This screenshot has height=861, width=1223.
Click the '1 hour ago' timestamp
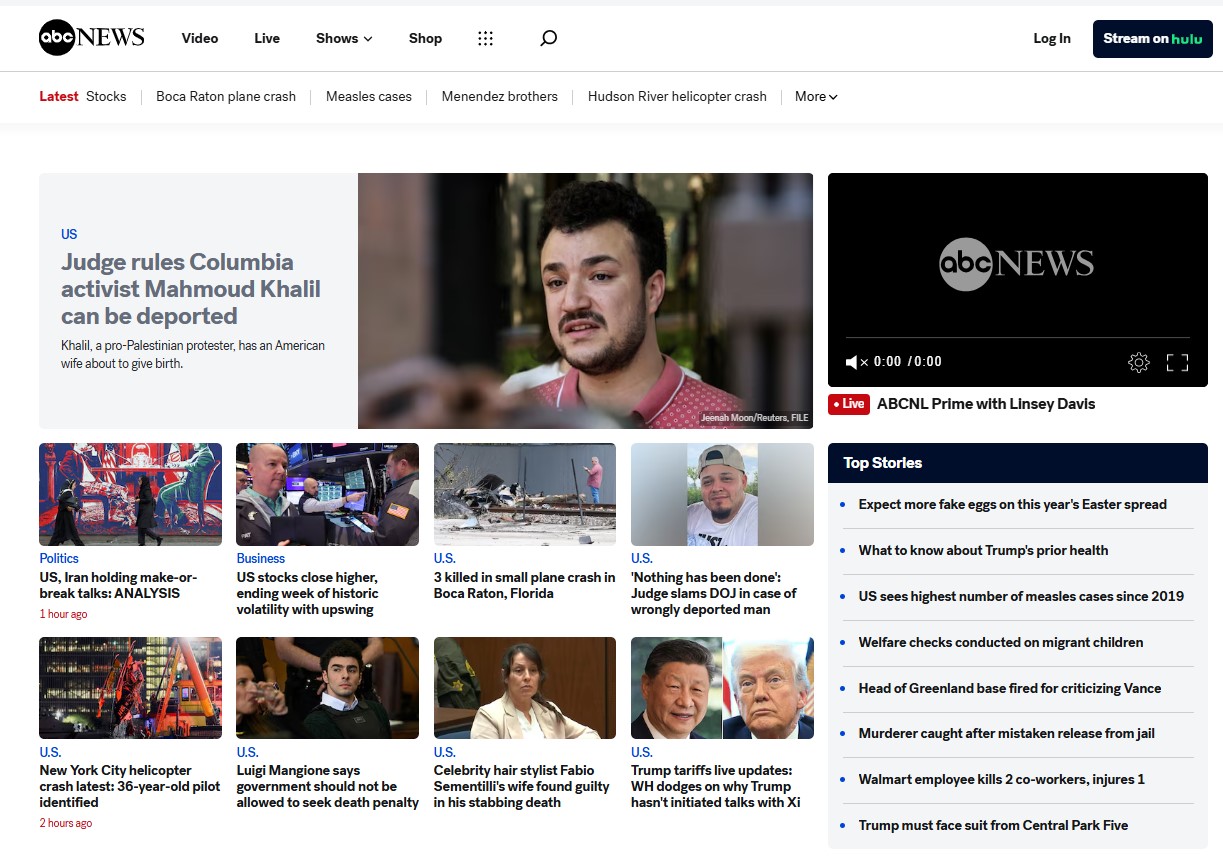(63, 614)
